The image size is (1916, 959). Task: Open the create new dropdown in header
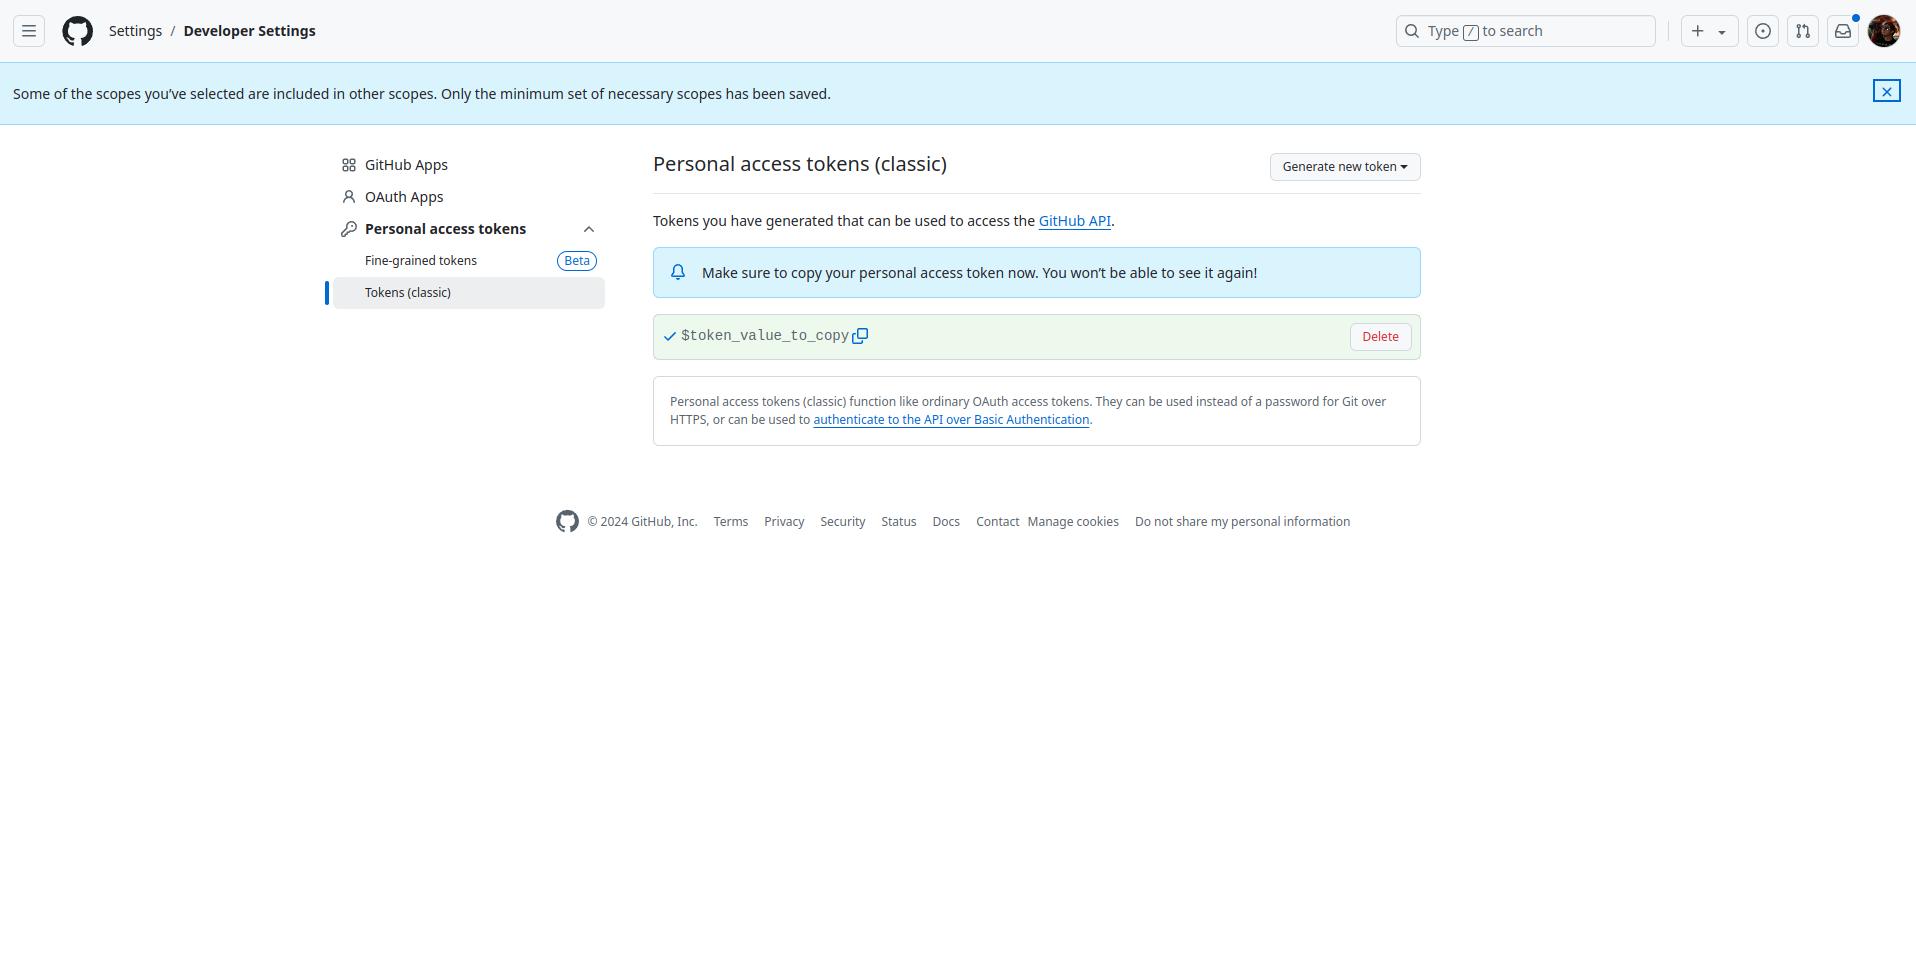point(1708,31)
